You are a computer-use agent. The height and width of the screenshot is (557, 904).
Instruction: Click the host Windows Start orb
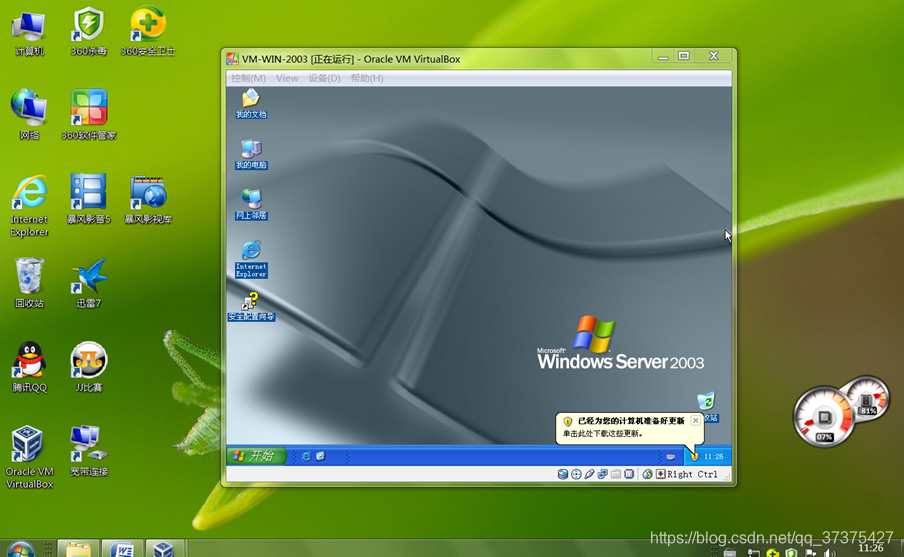(20, 550)
